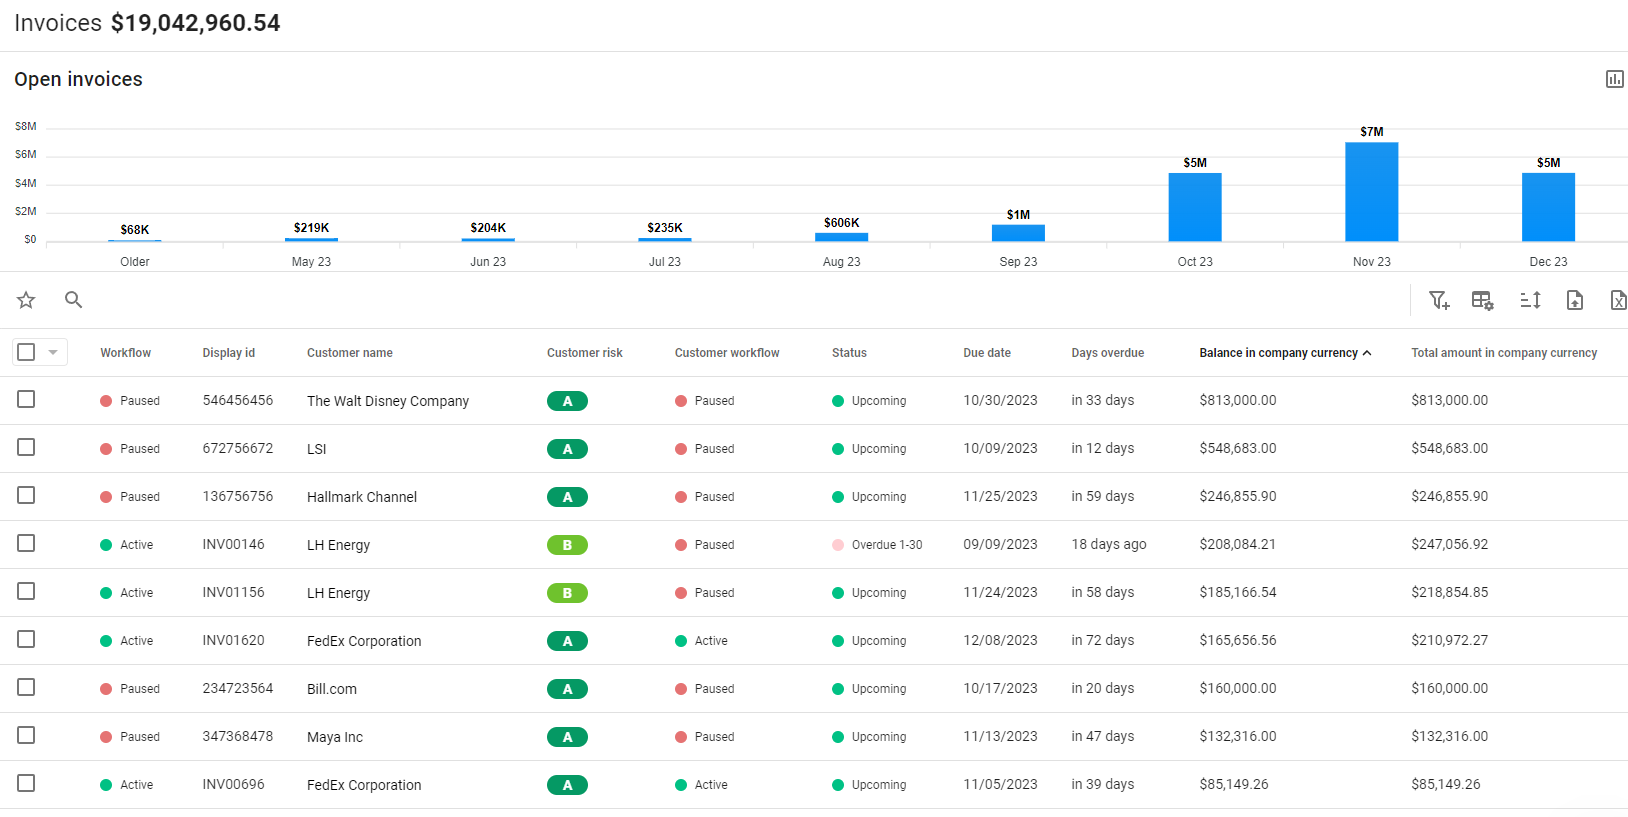Click the add filter funnel icon
This screenshot has width=1628, height=817.
click(x=1439, y=300)
